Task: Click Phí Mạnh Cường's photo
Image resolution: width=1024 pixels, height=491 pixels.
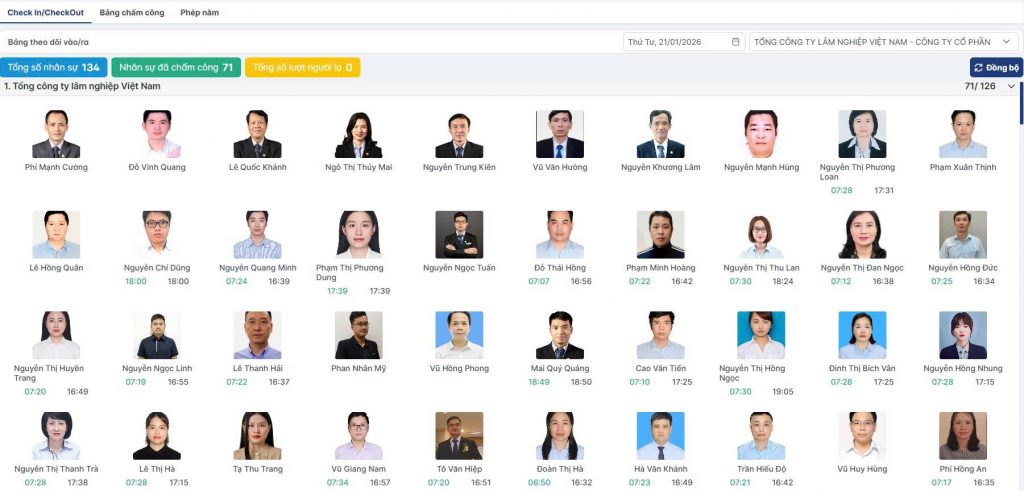Action: 56,134
